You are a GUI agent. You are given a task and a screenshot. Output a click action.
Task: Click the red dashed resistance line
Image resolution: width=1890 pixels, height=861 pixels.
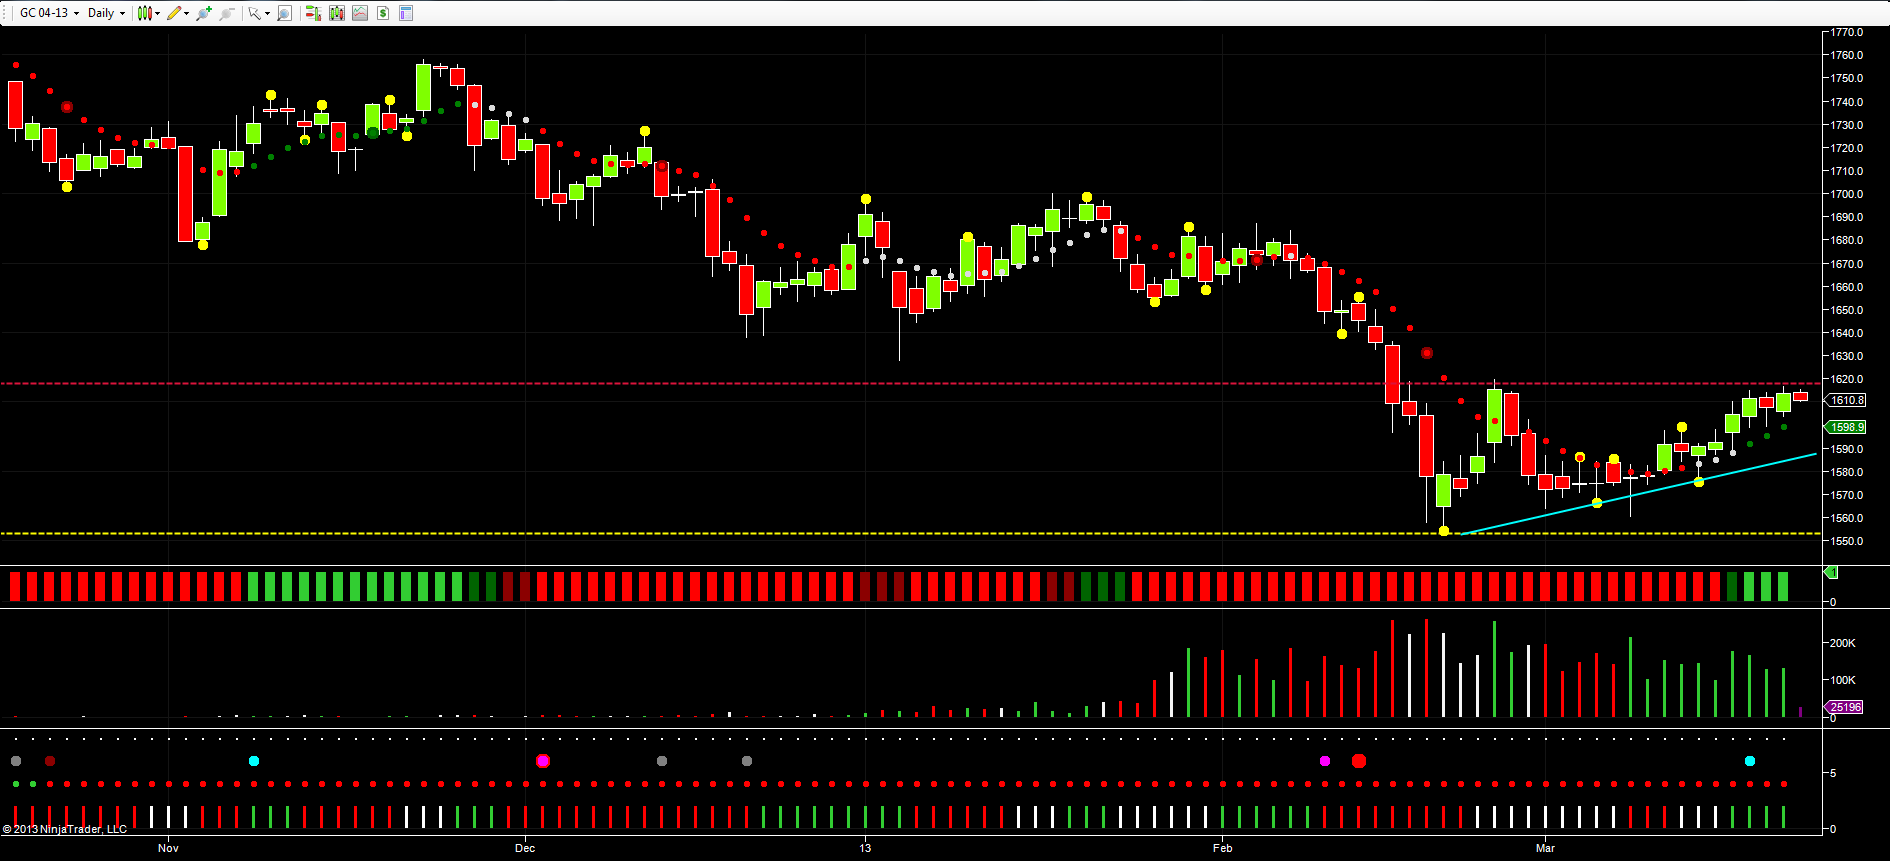(x=910, y=383)
